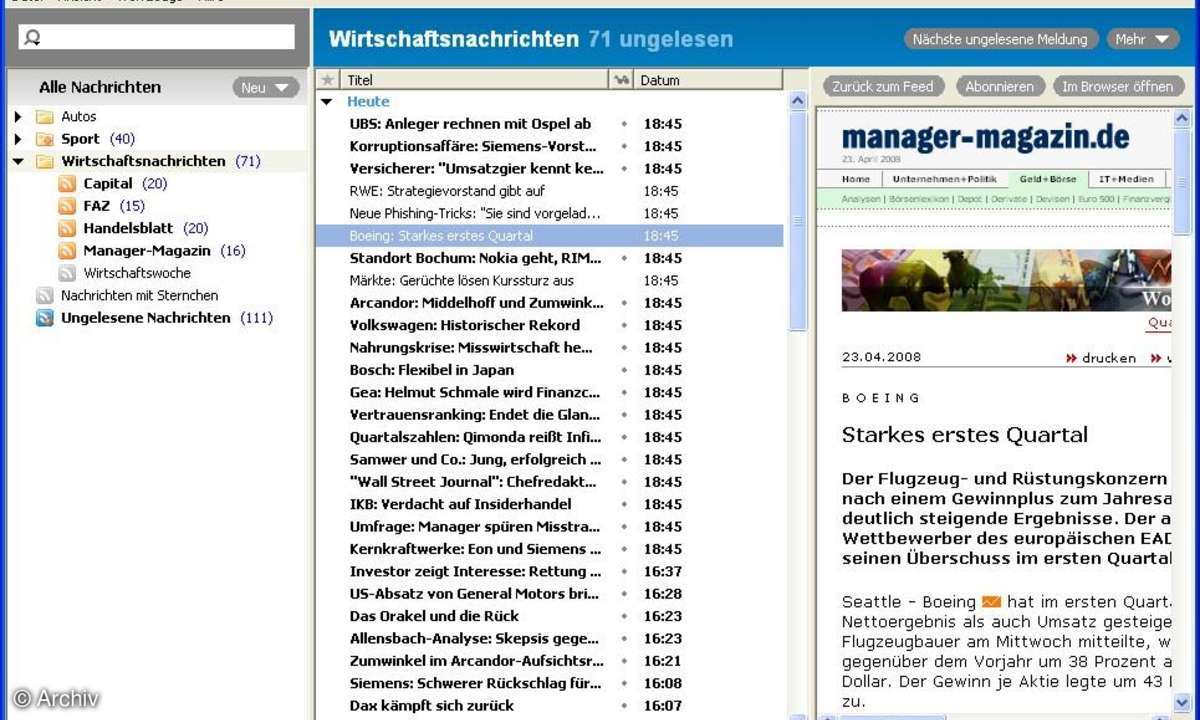The image size is (1200, 720).
Task: Click the Wirtschaftsnachrichten folder icon
Action: point(44,161)
